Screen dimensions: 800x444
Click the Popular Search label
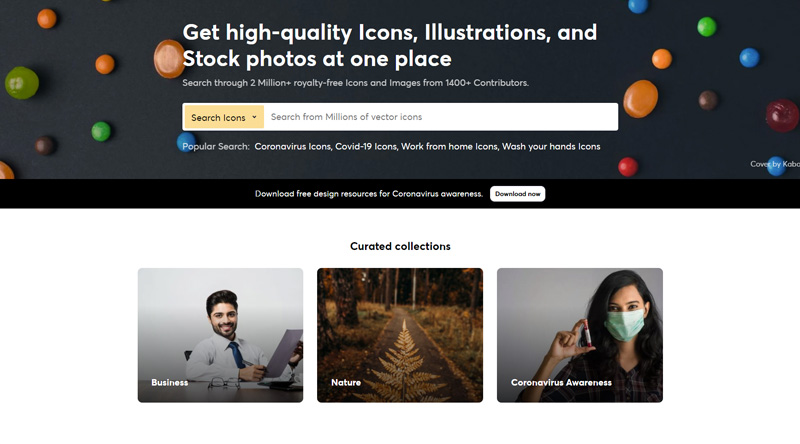coord(216,146)
